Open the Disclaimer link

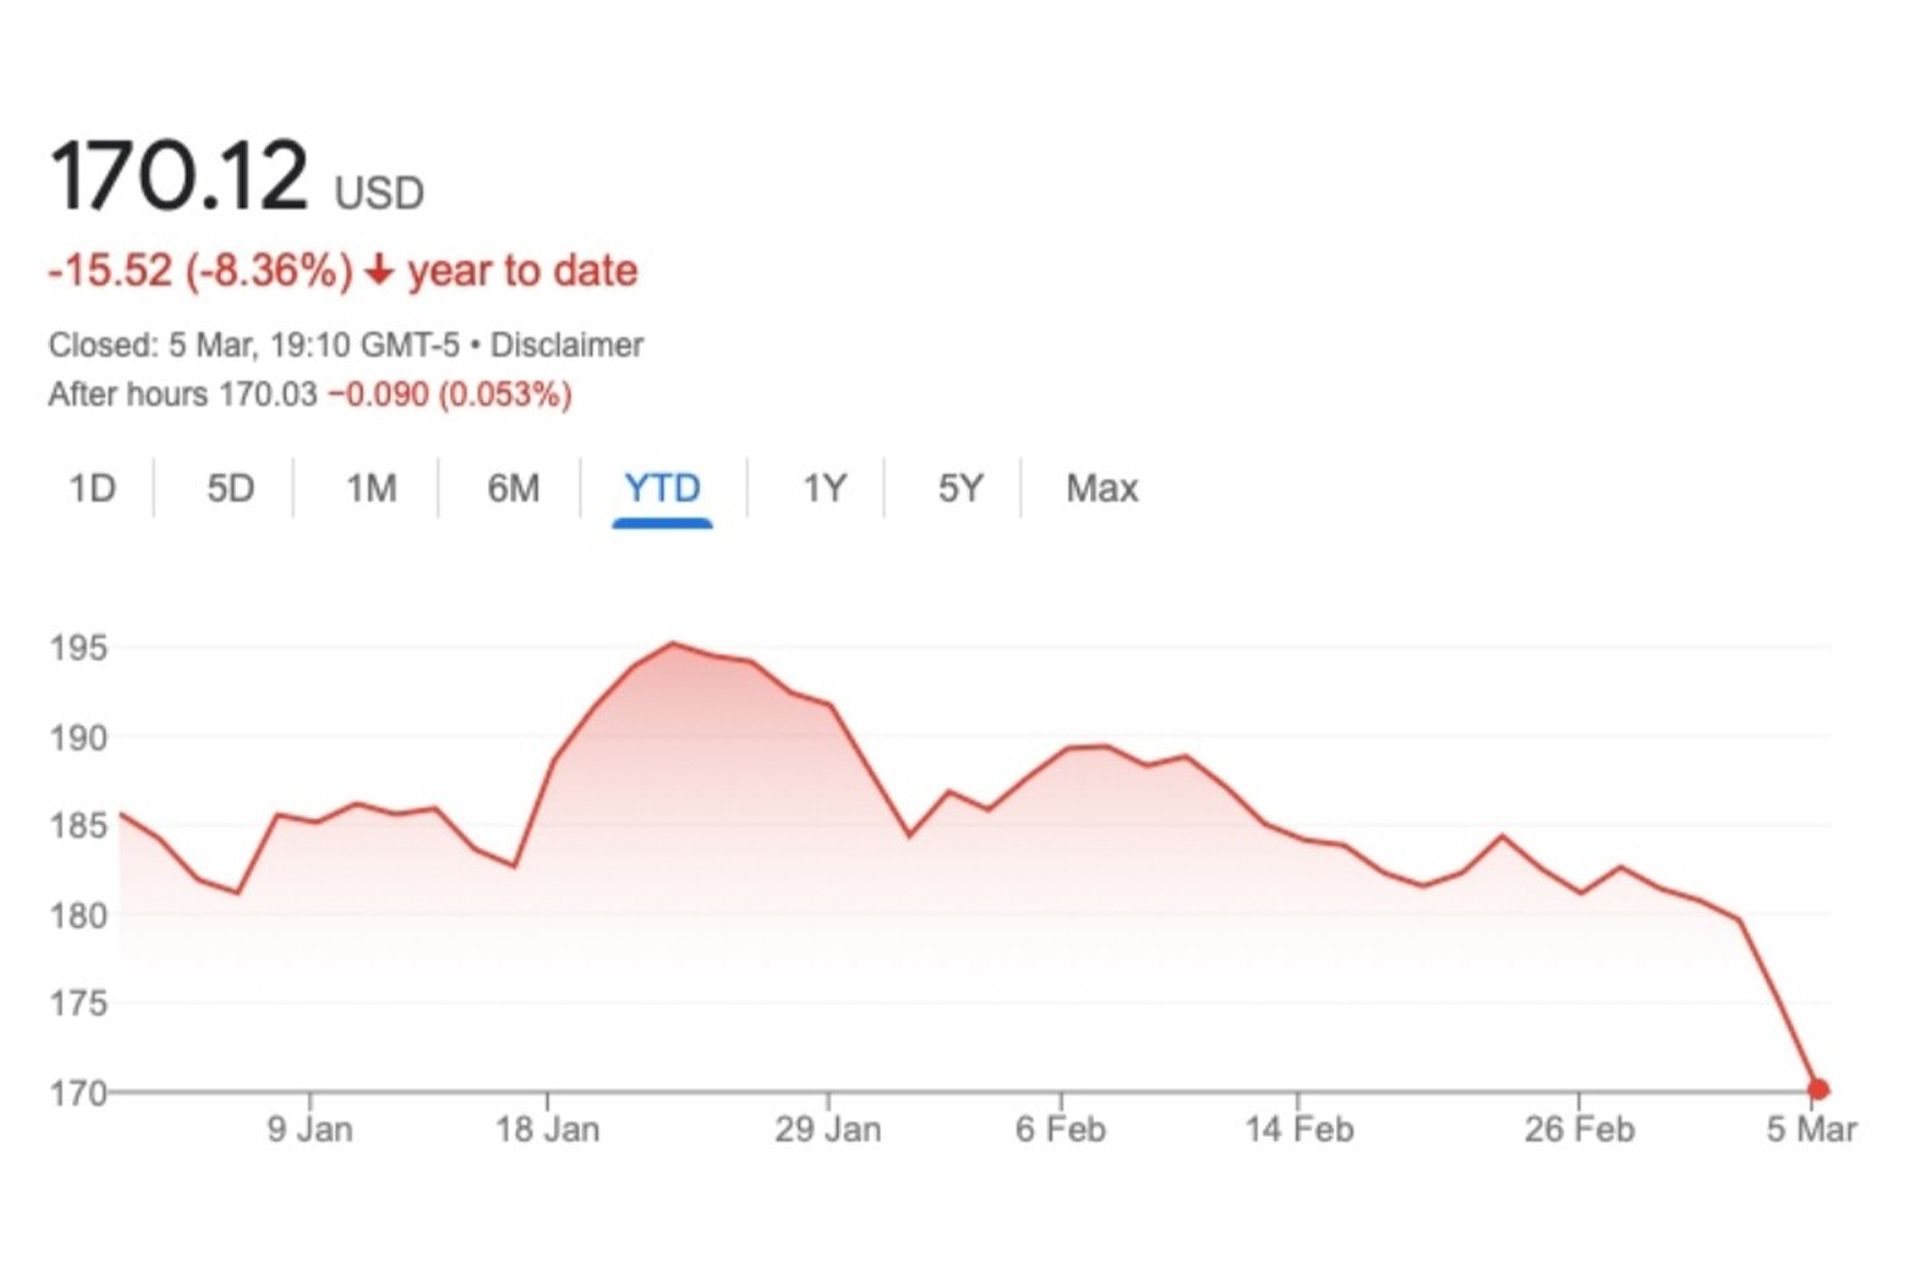coord(566,345)
